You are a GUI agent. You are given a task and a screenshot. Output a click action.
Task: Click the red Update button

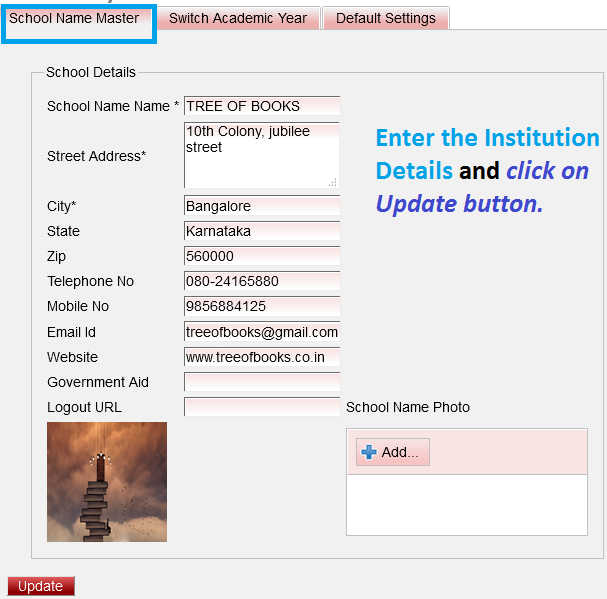point(41,586)
